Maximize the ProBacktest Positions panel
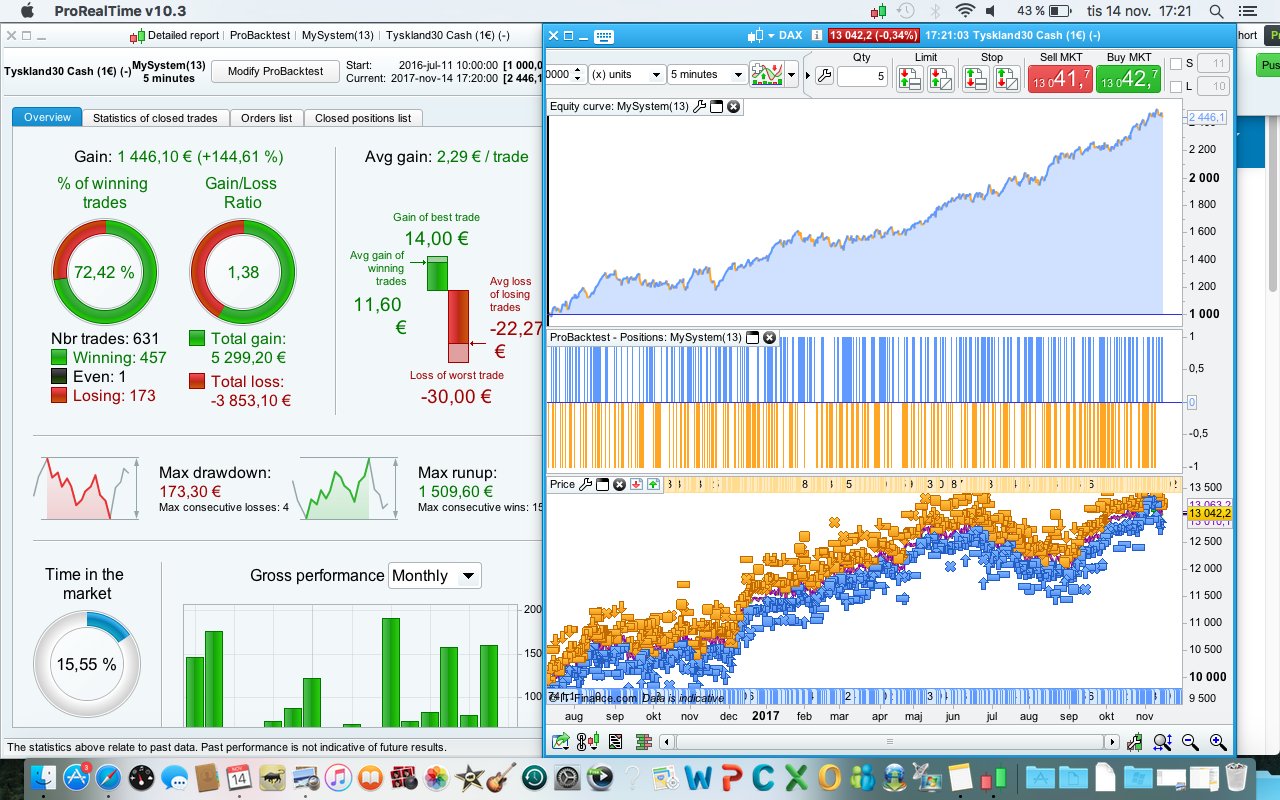Viewport: 1280px width, 800px height. tap(753, 337)
